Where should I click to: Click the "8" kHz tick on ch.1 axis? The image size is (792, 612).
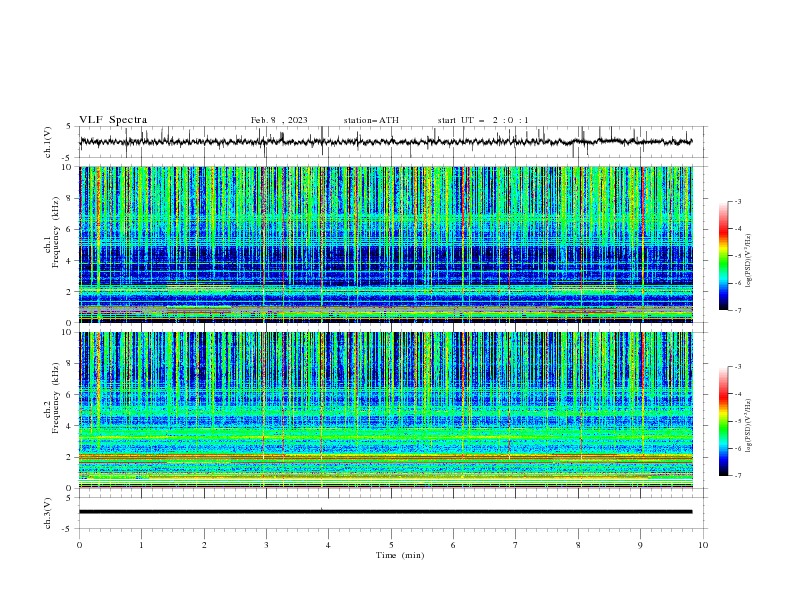click(71, 198)
